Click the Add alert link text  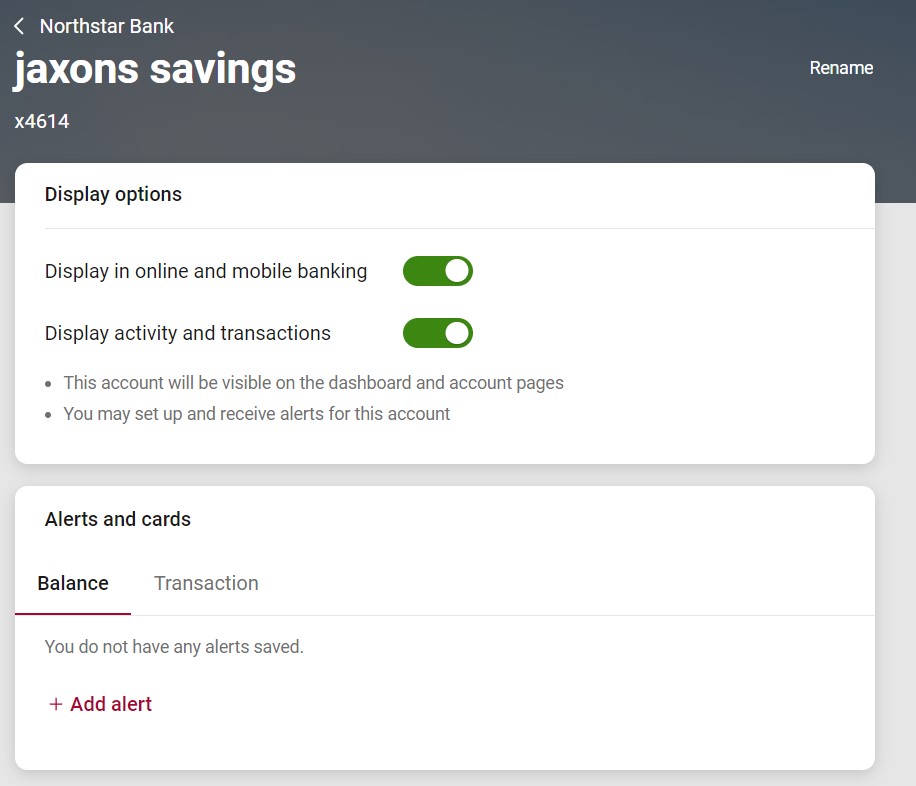pos(111,704)
